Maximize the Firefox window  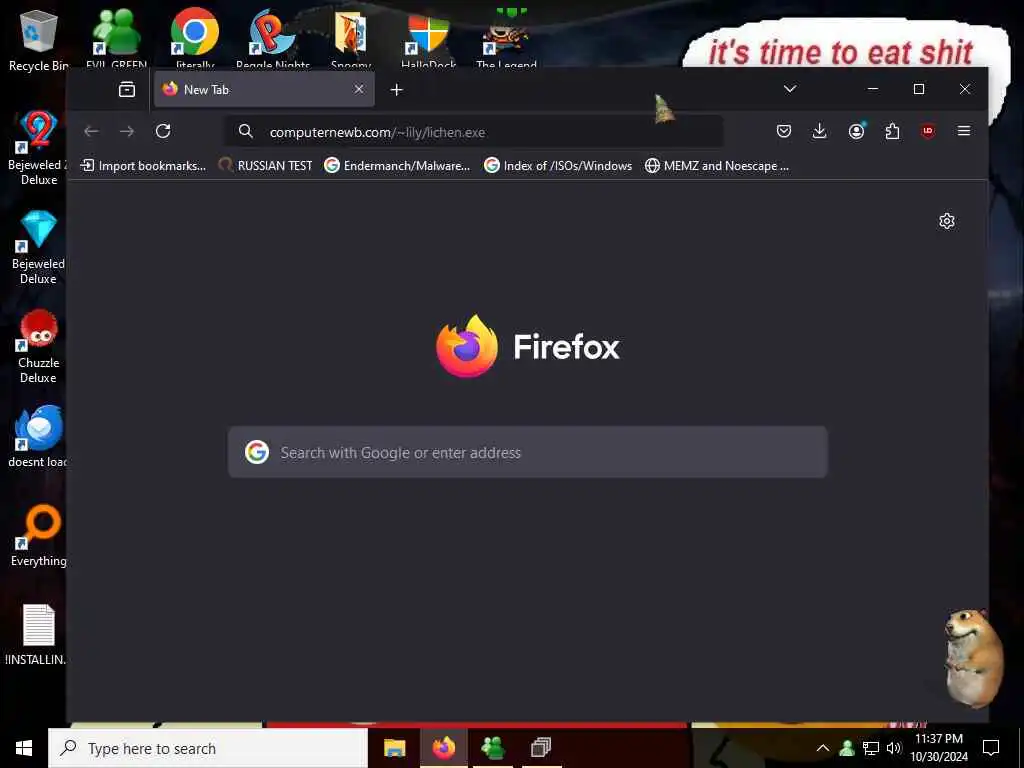(x=918, y=89)
